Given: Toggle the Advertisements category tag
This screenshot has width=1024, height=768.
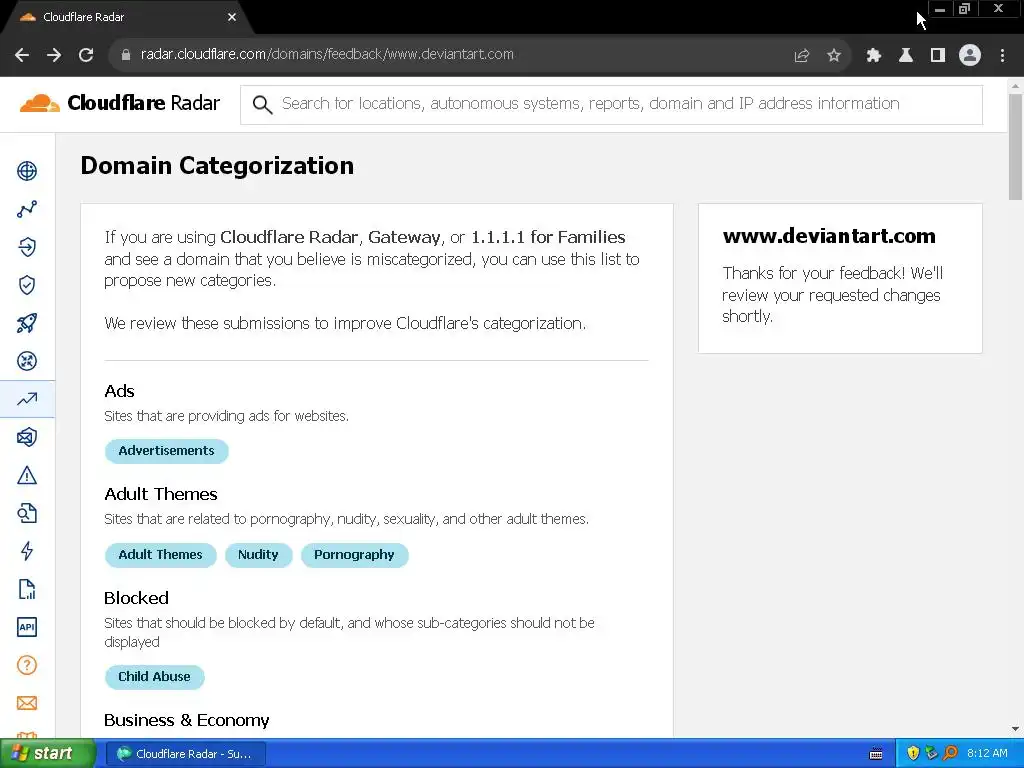Looking at the screenshot, I should [167, 451].
